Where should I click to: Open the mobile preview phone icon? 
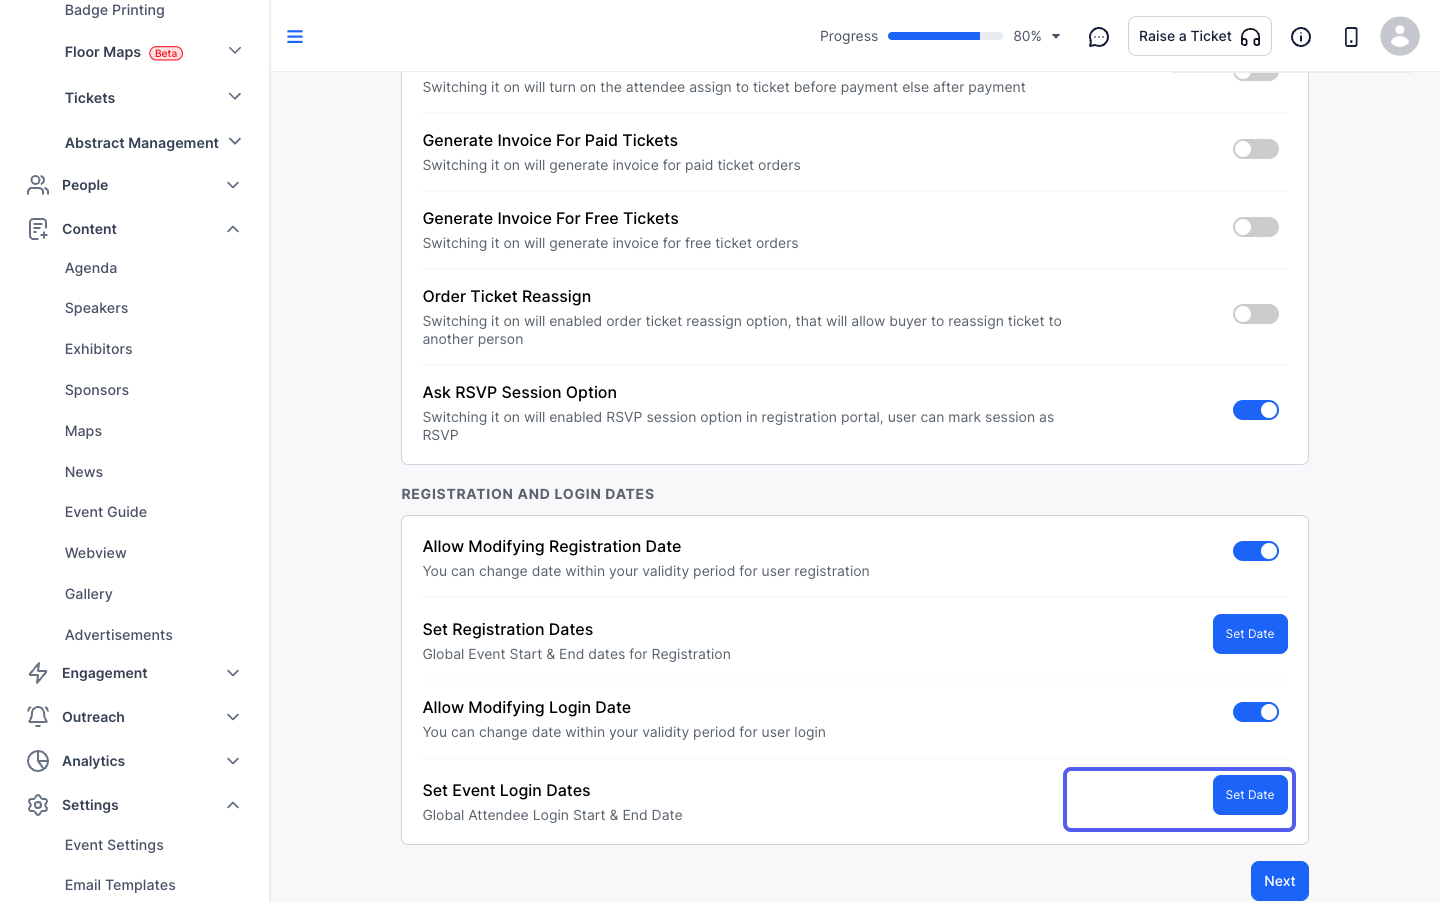click(1351, 37)
